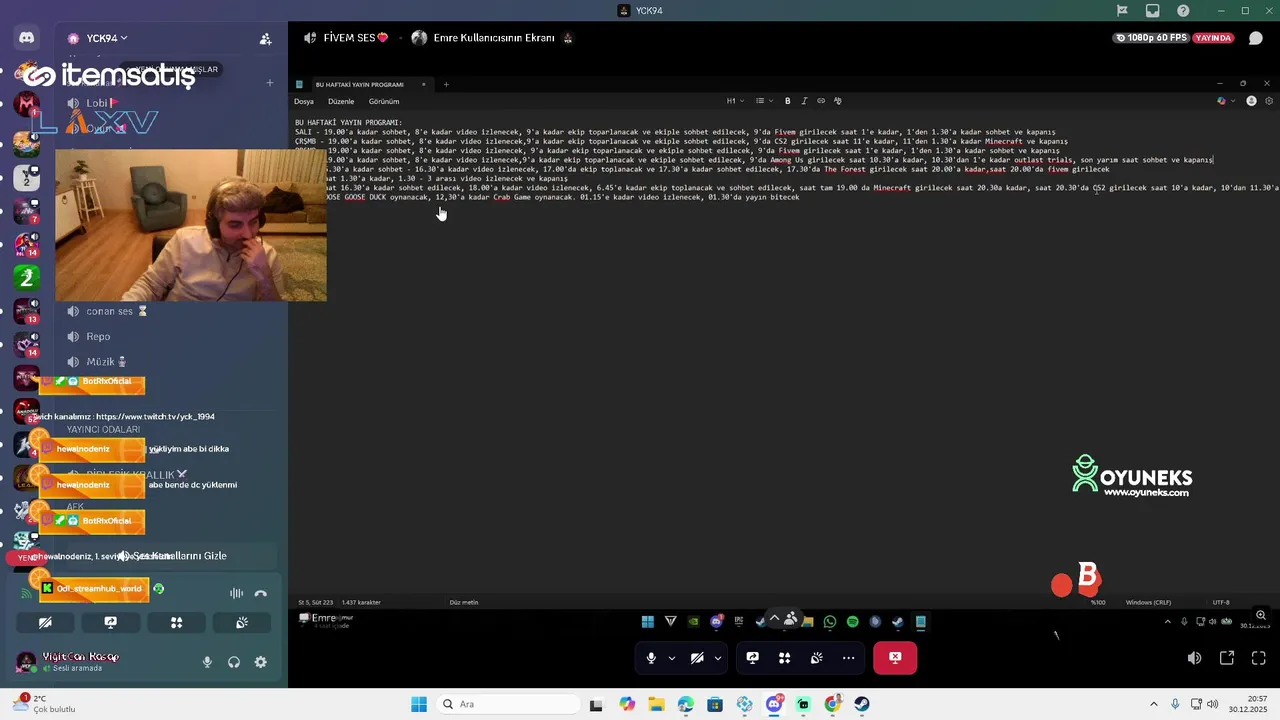Viewport: 1280px width, 720px height.
Task: Expand microphone options arrow in call bar
Action: [671, 658]
